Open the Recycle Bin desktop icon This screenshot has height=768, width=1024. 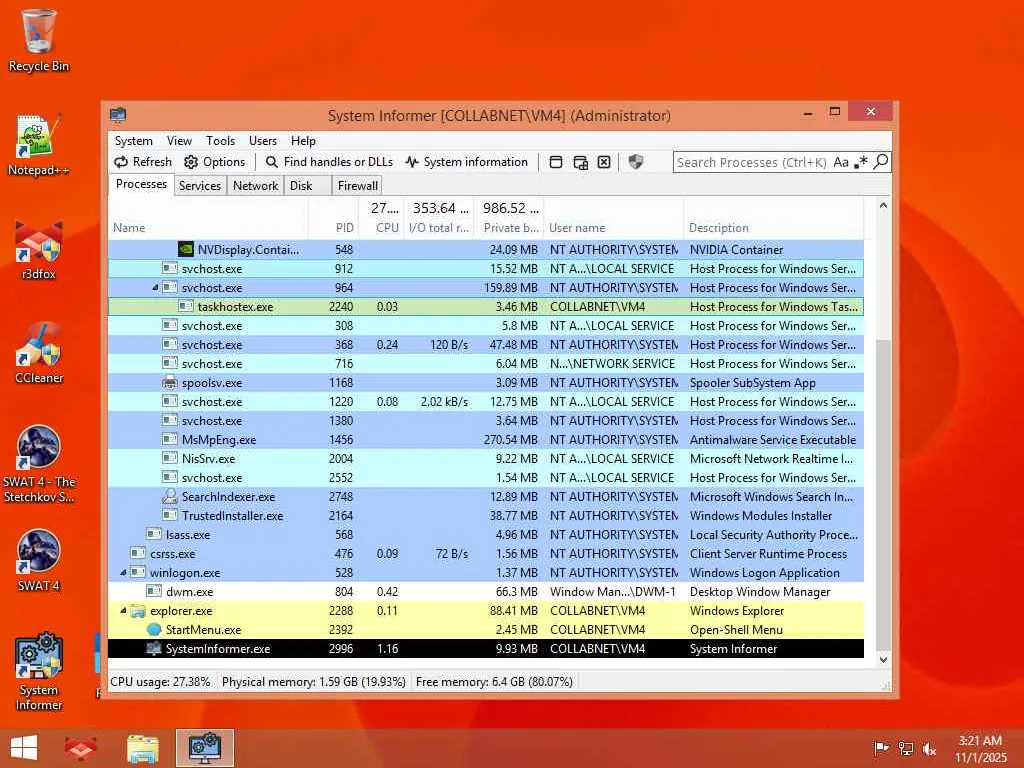[39, 40]
